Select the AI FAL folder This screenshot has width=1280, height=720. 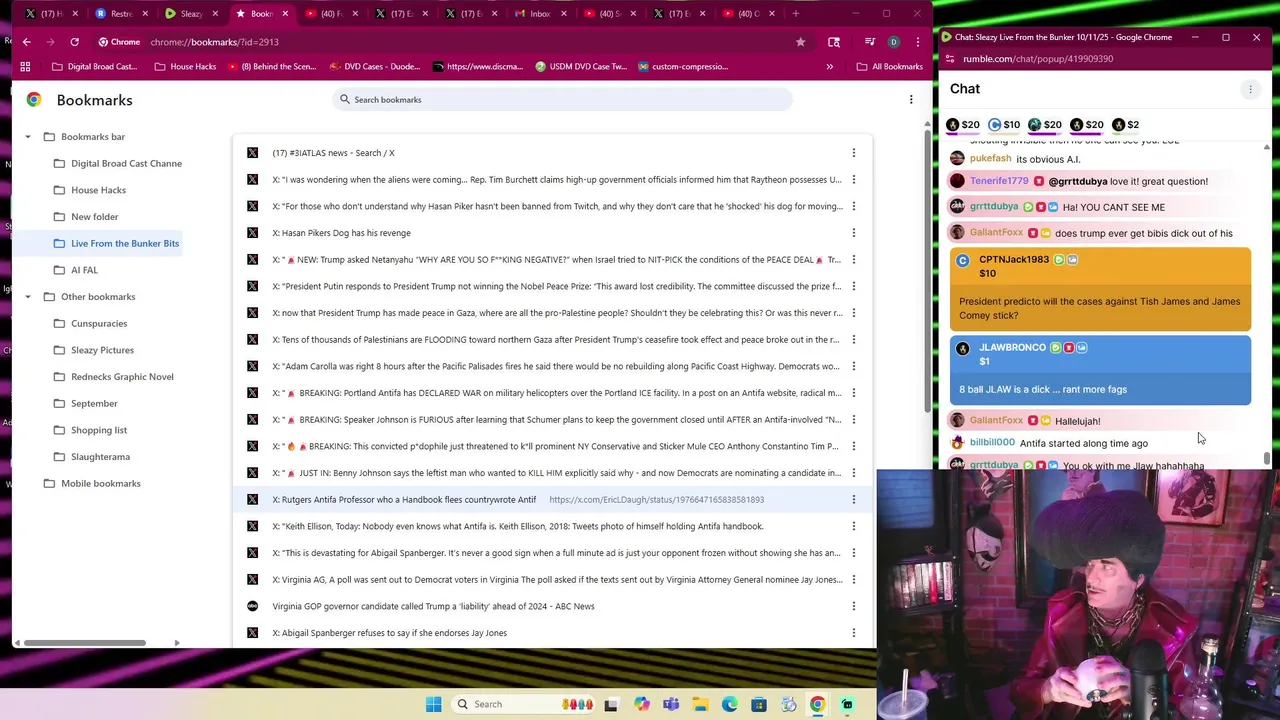75,270
